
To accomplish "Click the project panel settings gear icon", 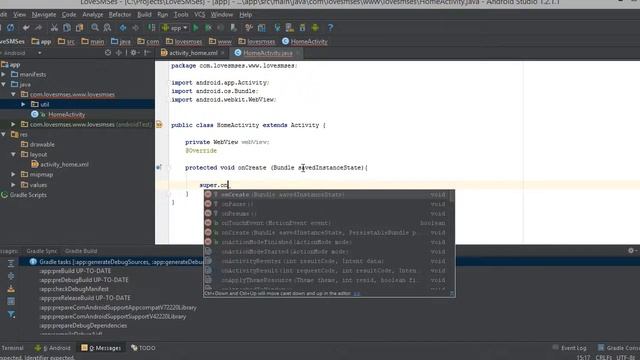I will point(134,53).
